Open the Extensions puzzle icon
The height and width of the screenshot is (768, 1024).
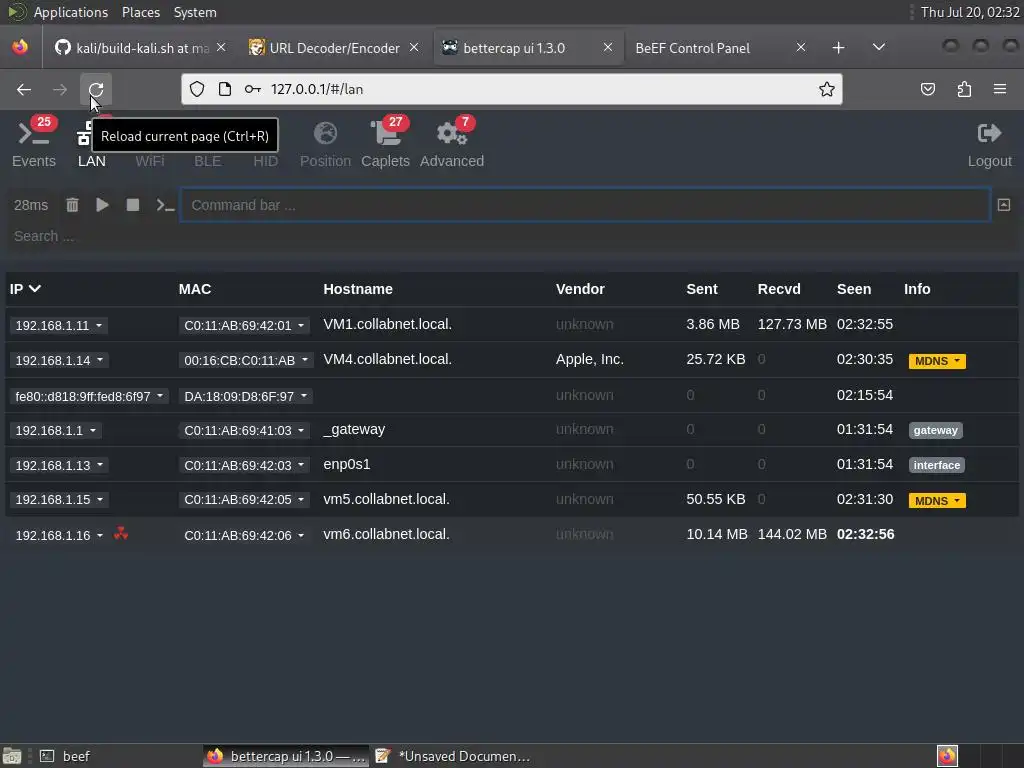click(x=964, y=89)
